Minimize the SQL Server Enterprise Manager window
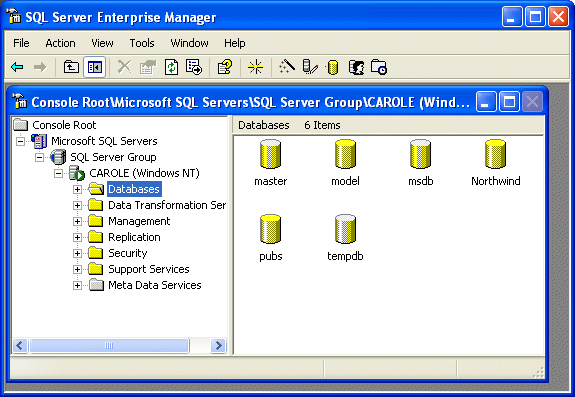This screenshot has width=575, height=397. coord(512,17)
